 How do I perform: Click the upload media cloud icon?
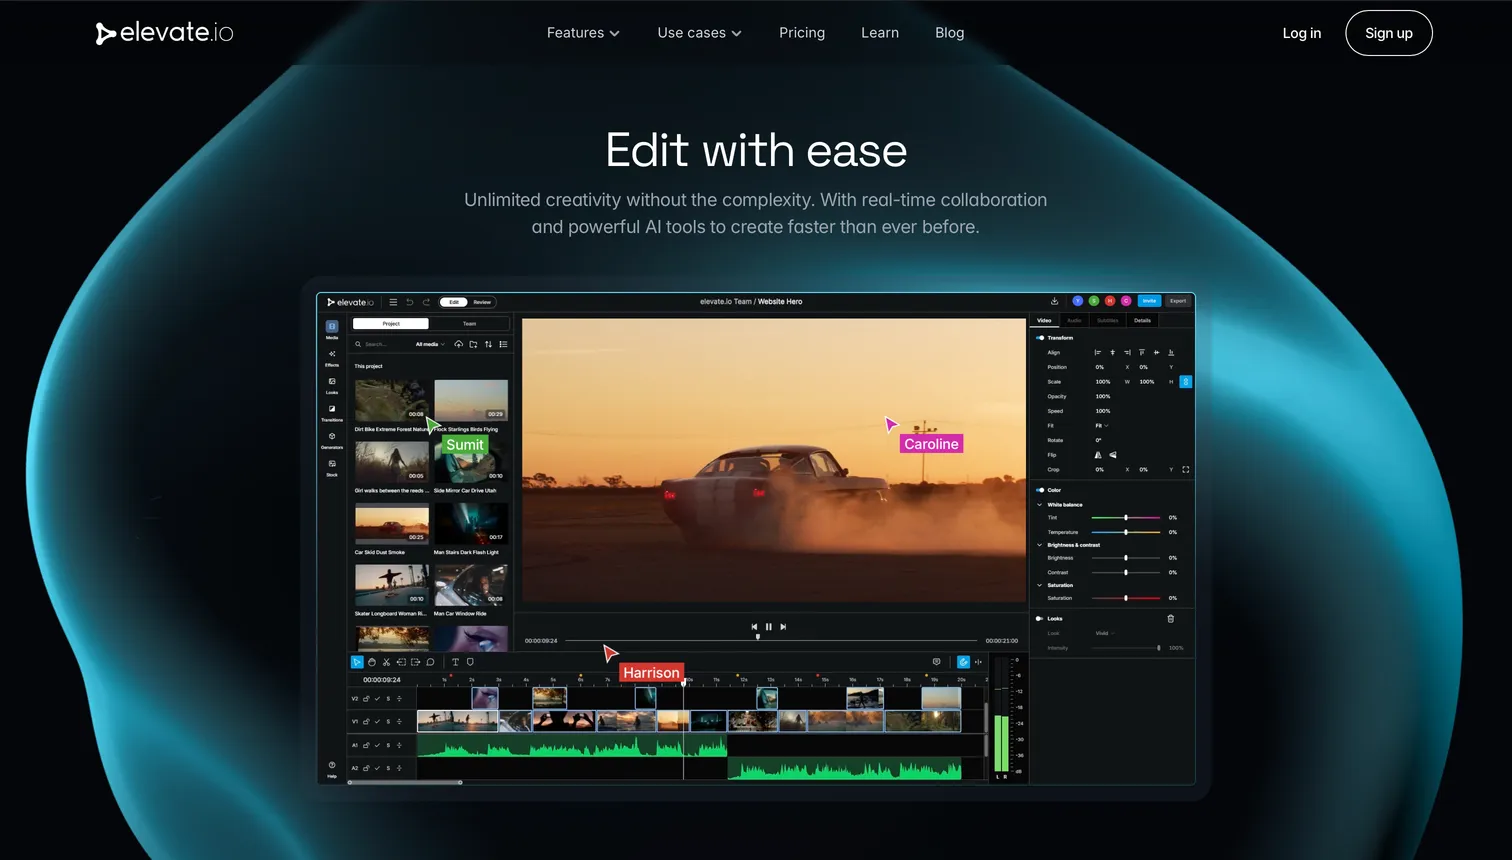[x=459, y=344]
